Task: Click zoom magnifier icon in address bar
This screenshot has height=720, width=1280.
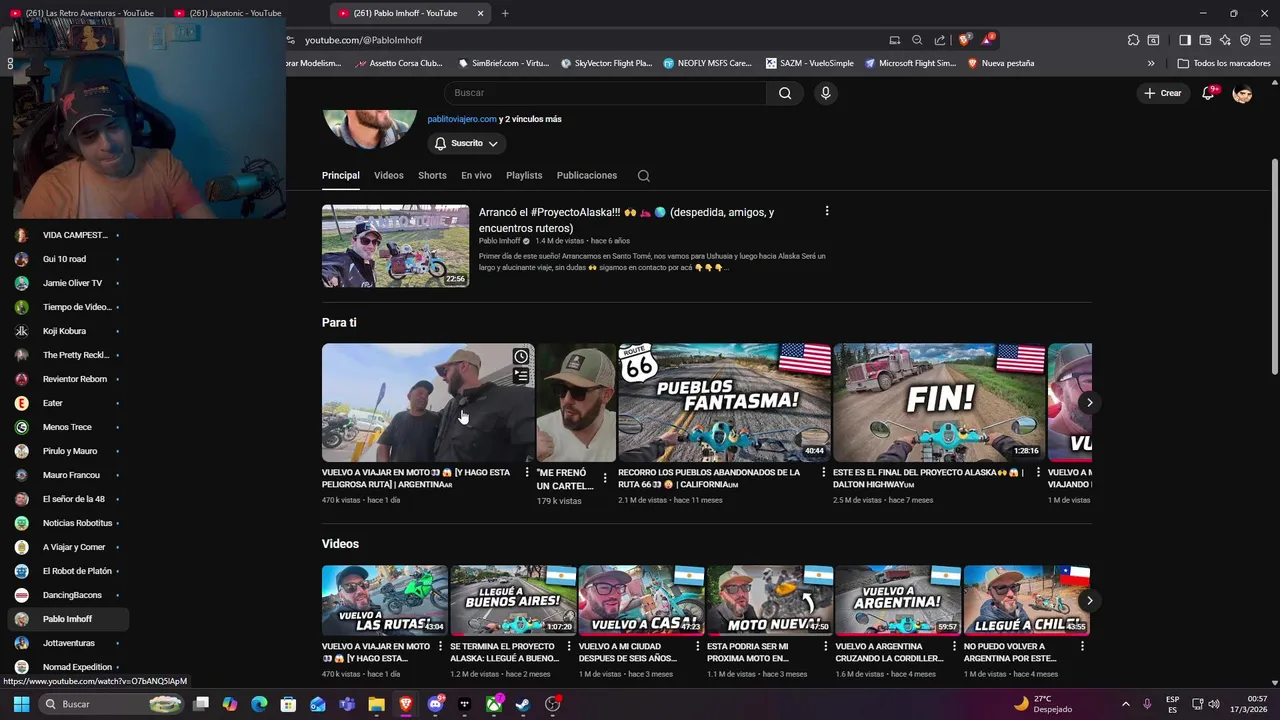Action: [917, 40]
